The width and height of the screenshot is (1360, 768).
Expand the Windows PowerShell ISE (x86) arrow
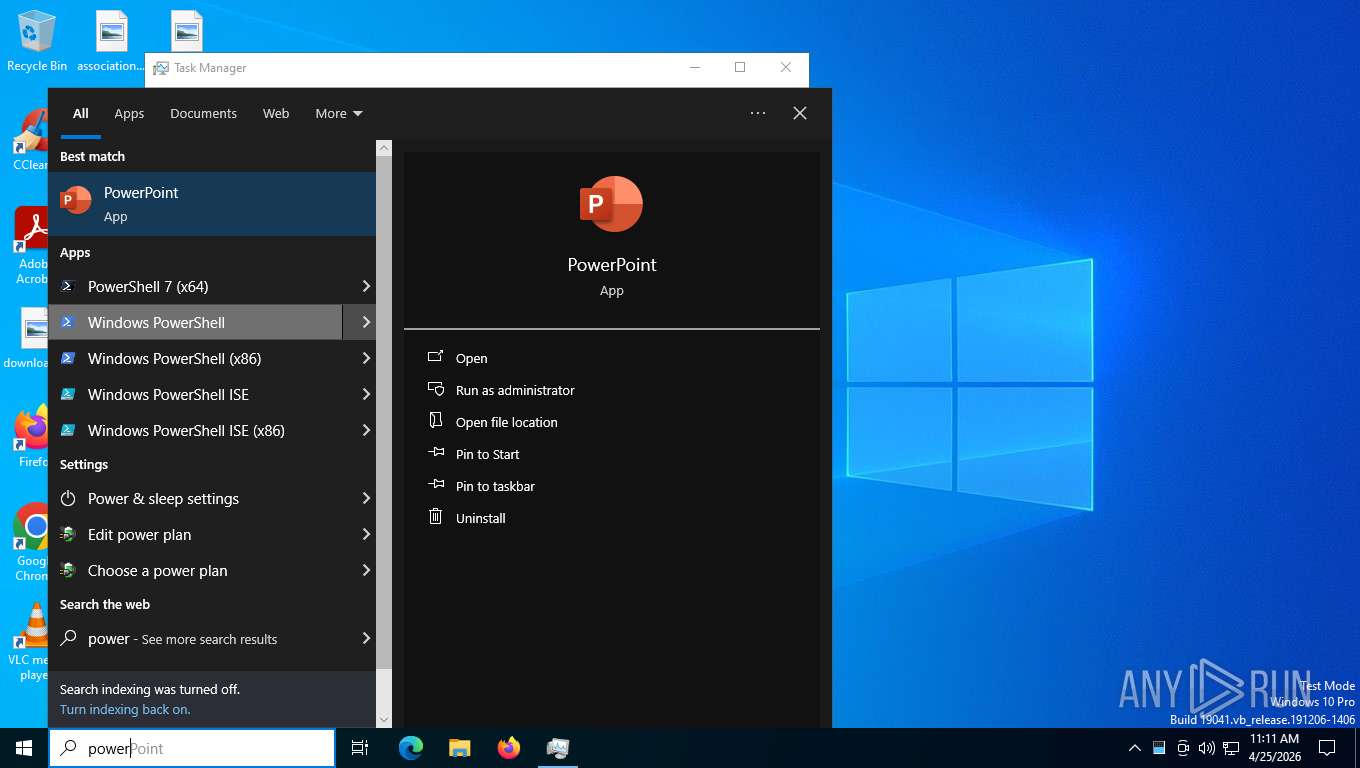[366, 430]
